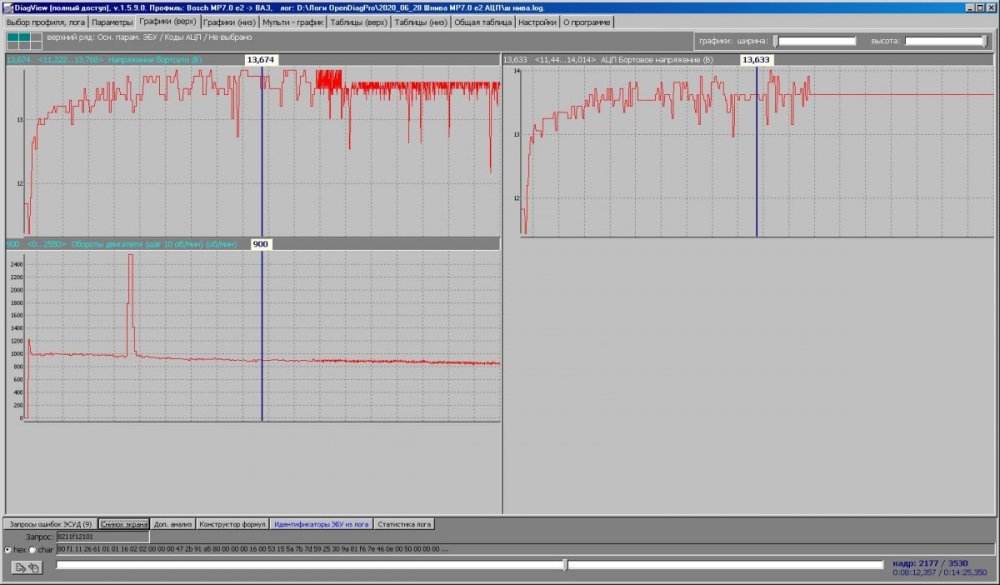Click Идентификаторы ЭБУ из лога link

(x=321, y=524)
